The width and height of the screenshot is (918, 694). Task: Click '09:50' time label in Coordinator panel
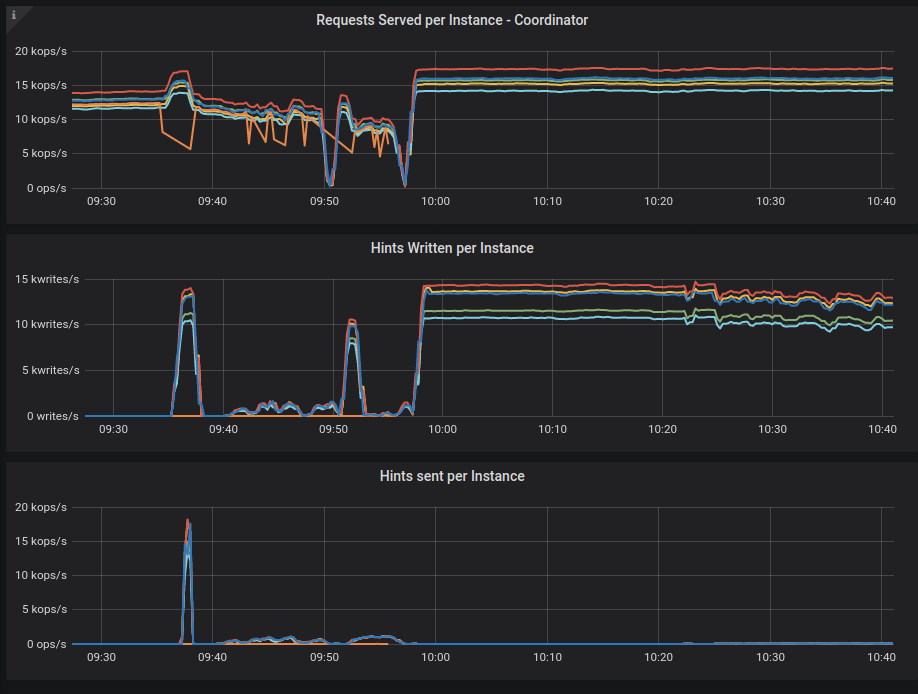pyautogui.click(x=324, y=201)
